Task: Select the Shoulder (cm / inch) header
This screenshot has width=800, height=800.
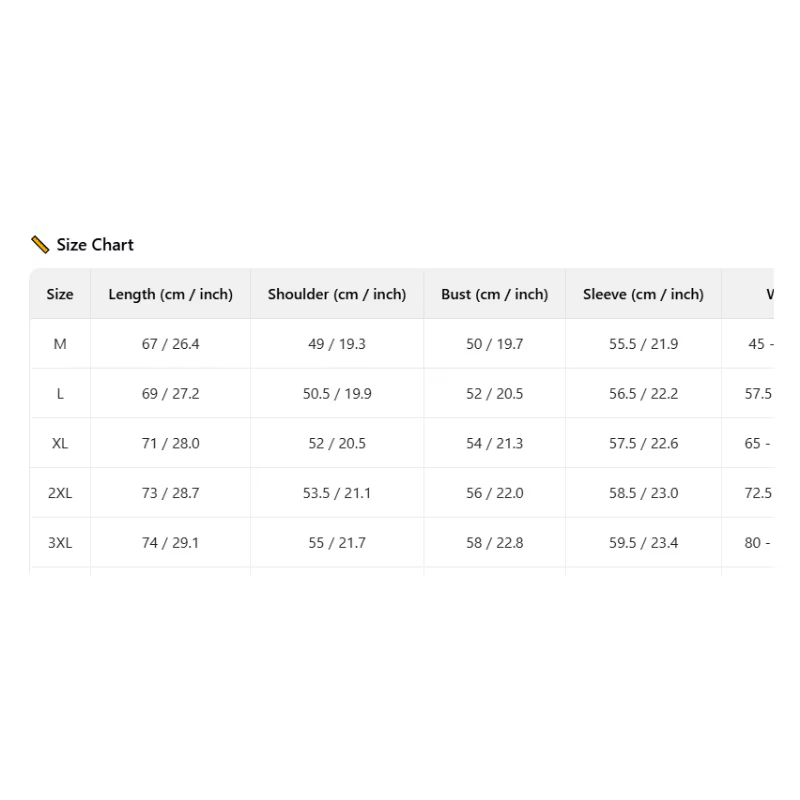Action: click(337, 294)
